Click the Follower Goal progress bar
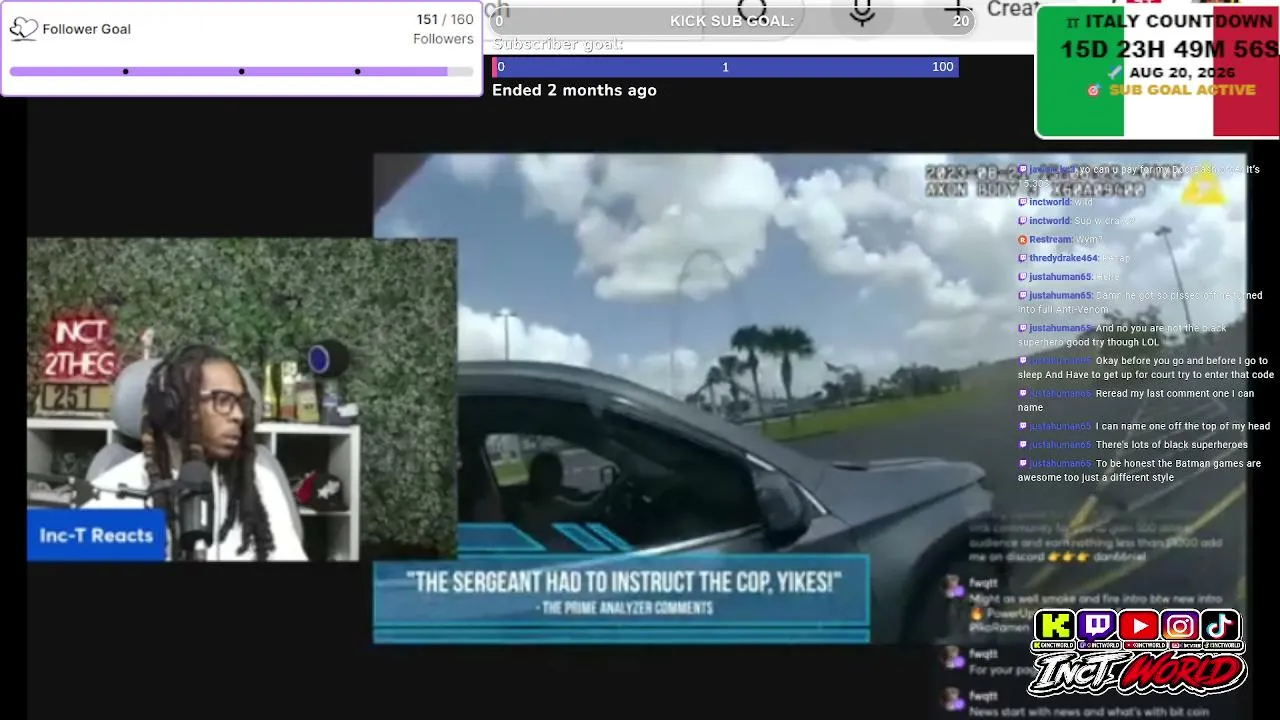 coord(241,72)
